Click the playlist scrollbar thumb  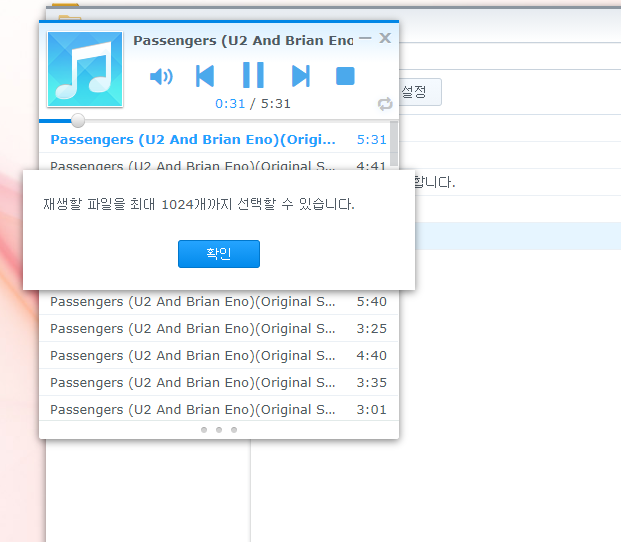point(394,144)
